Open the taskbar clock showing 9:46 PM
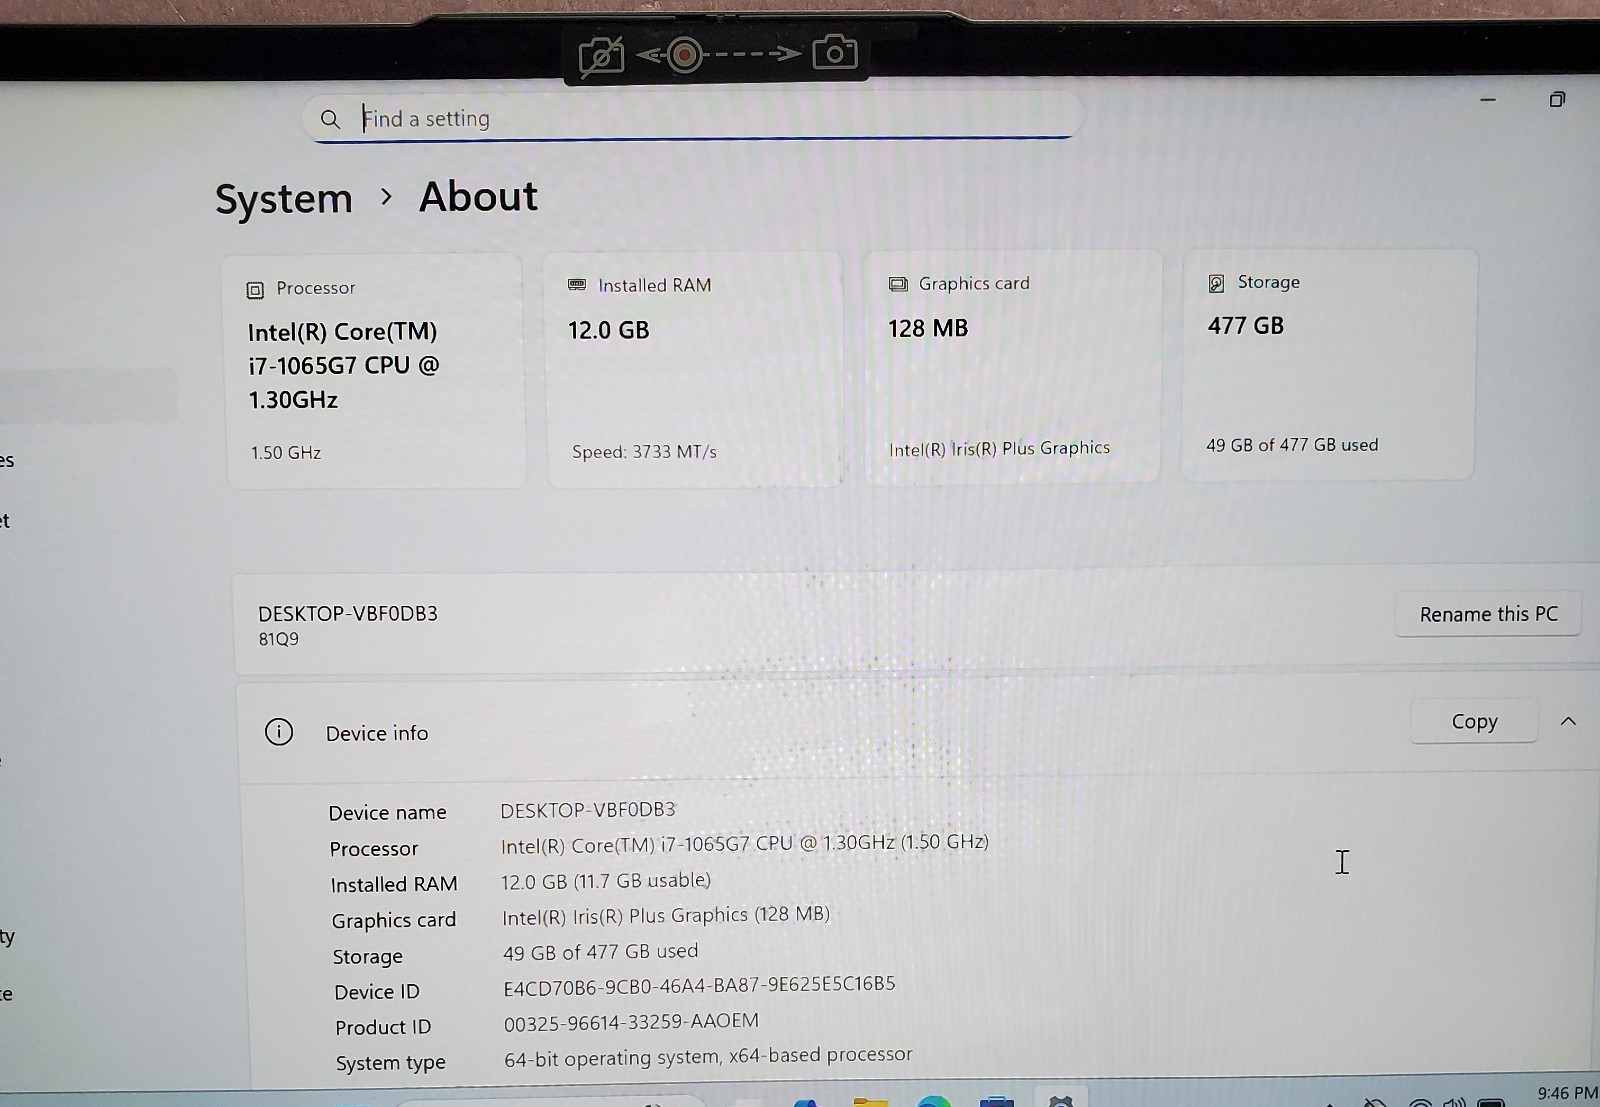 click(x=1567, y=1094)
